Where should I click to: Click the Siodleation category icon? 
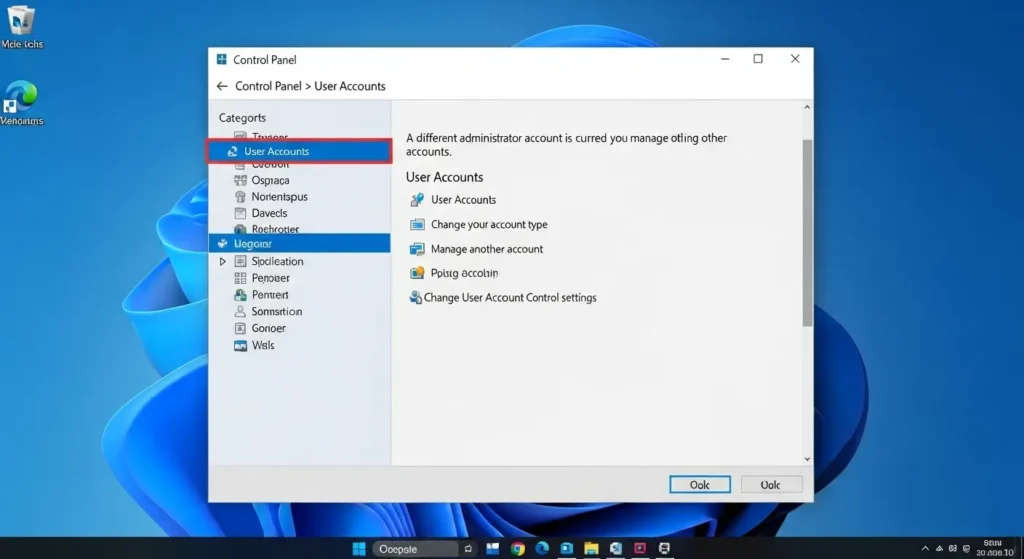[x=240, y=261]
